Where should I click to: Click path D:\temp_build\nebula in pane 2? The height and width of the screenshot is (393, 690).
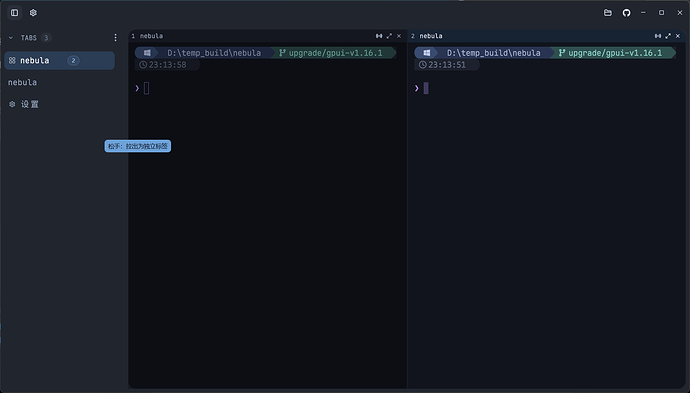[493, 53]
